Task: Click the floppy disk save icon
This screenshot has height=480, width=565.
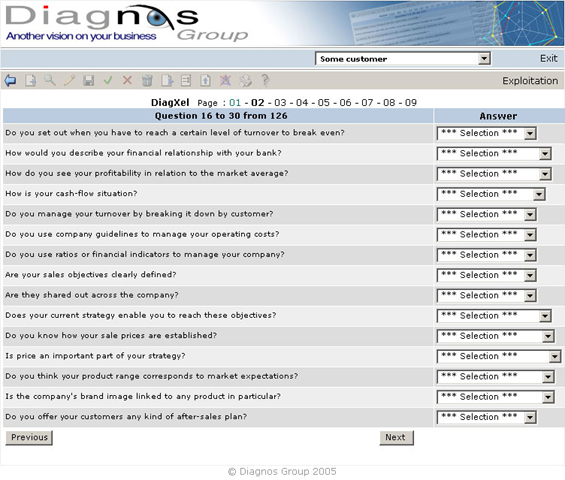Action: tap(89, 80)
